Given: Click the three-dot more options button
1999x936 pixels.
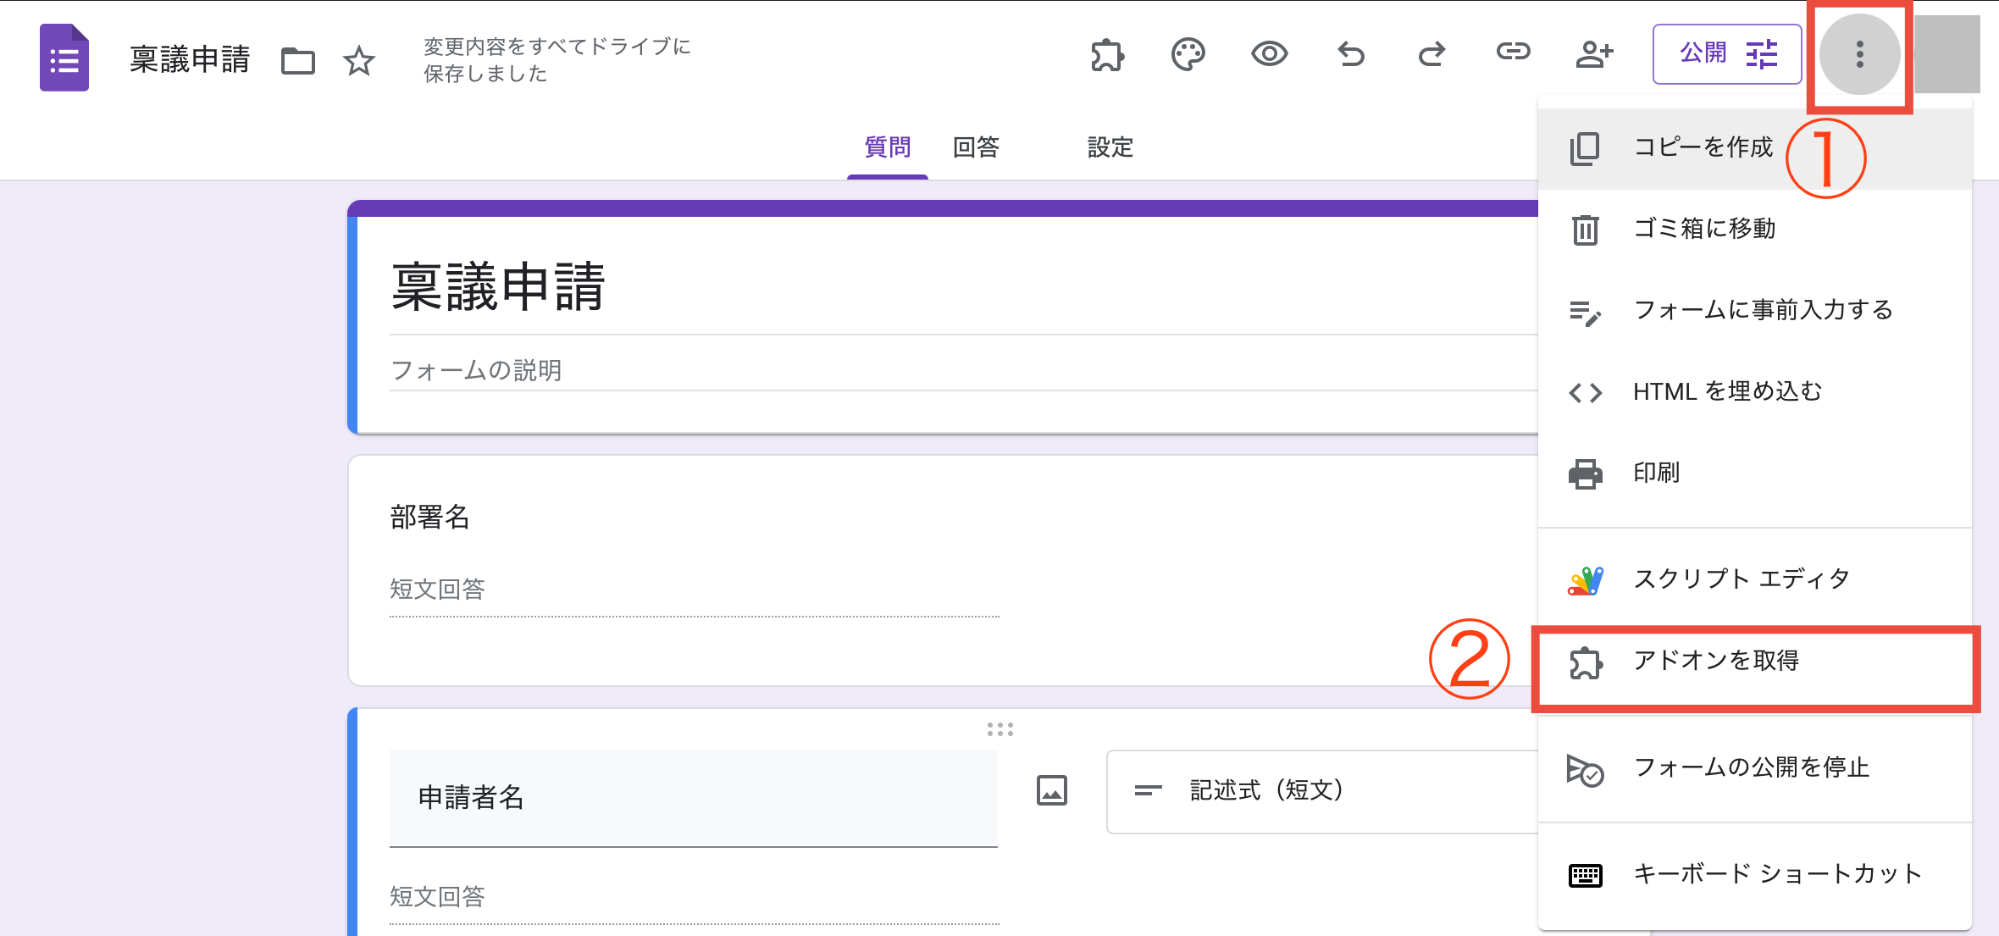Looking at the screenshot, I should point(1860,54).
